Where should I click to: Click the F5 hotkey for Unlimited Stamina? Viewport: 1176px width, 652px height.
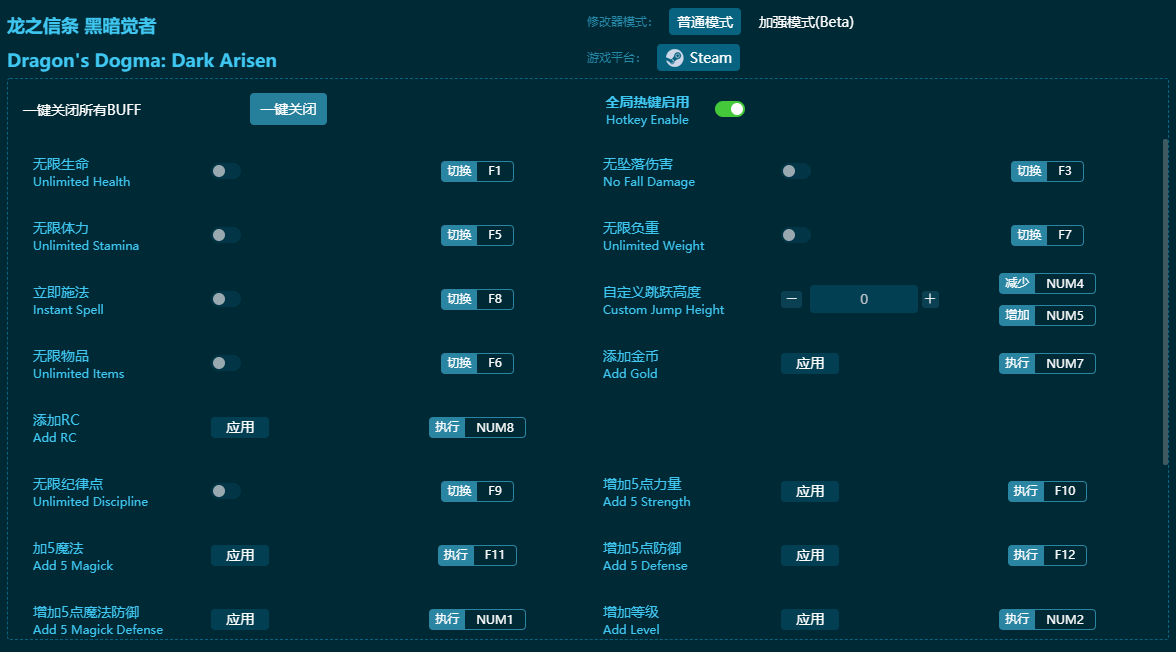[x=477, y=235]
